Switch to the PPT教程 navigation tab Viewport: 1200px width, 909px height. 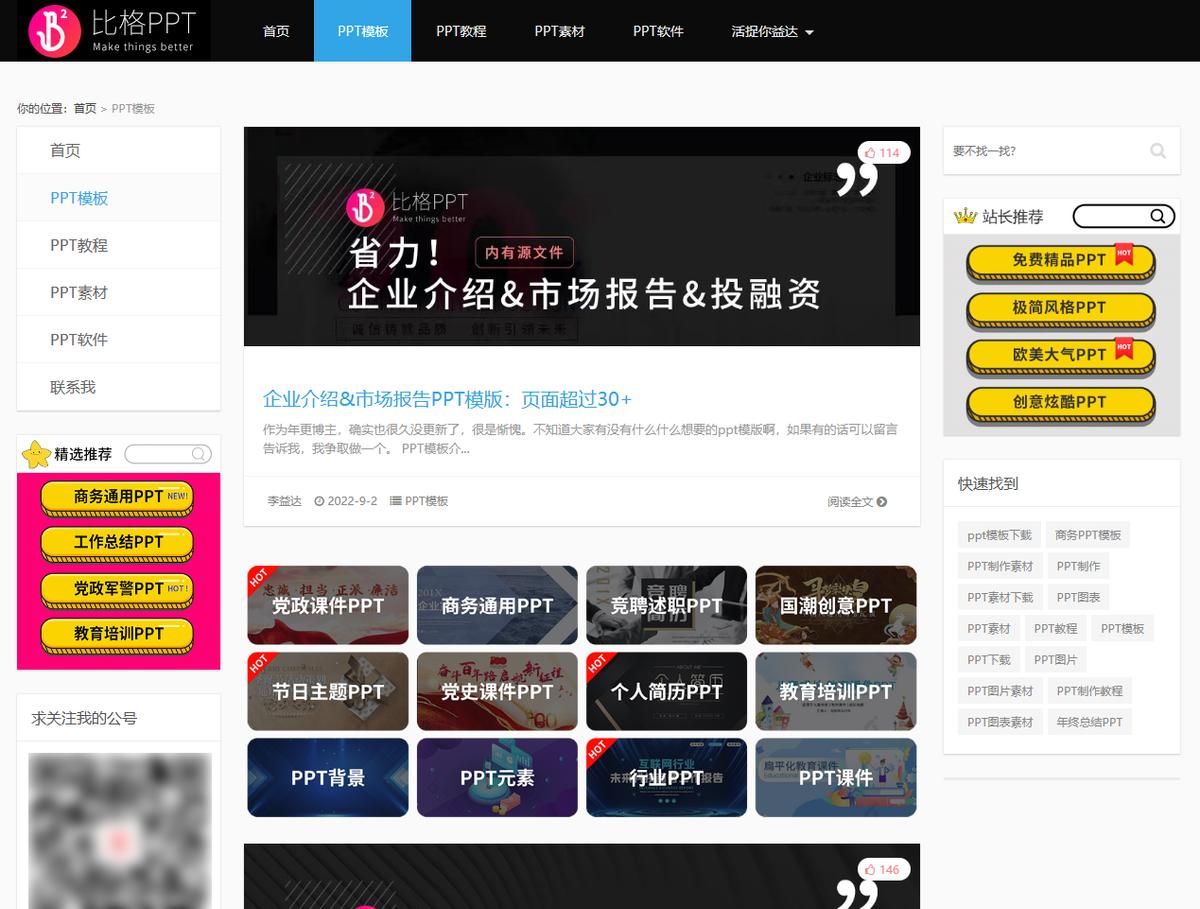[461, 31]
